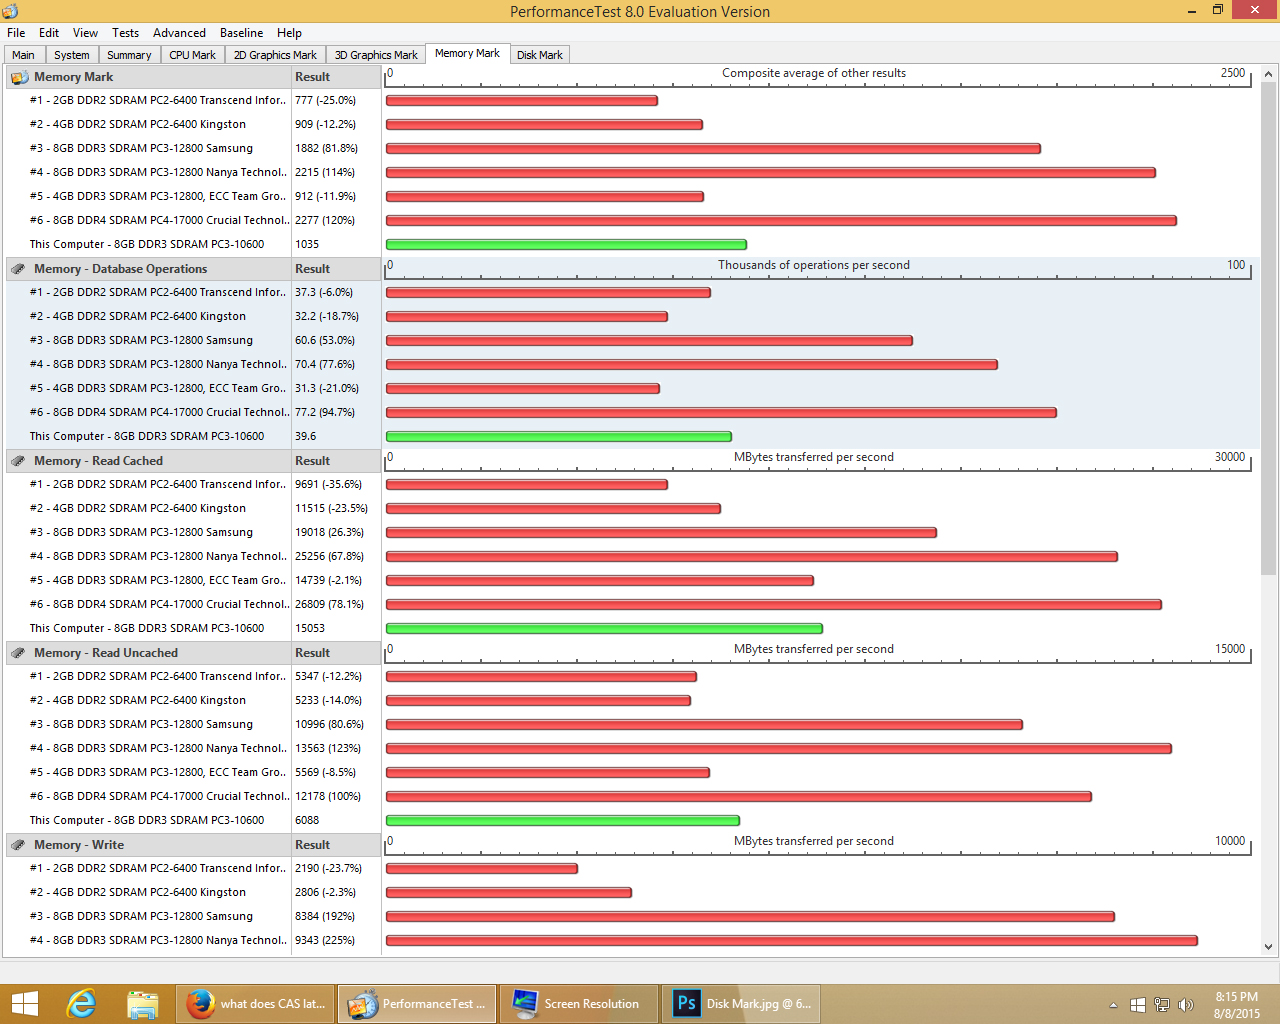
Task: Select Read Cached result 14739 (-2.1%)
Action: [x=328, y=580]
